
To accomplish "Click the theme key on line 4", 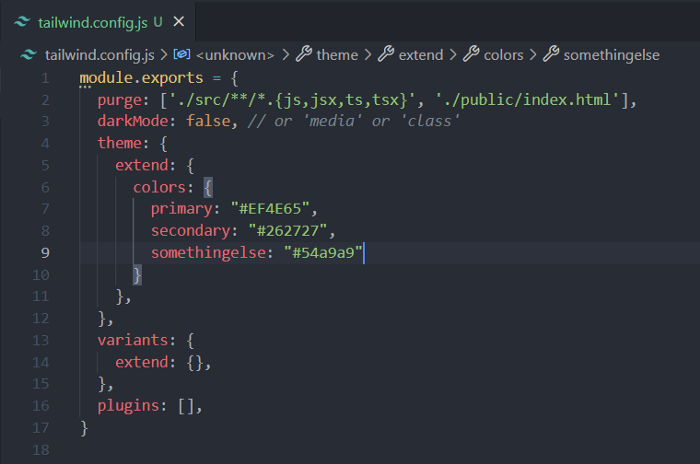I will click(119, 143).
